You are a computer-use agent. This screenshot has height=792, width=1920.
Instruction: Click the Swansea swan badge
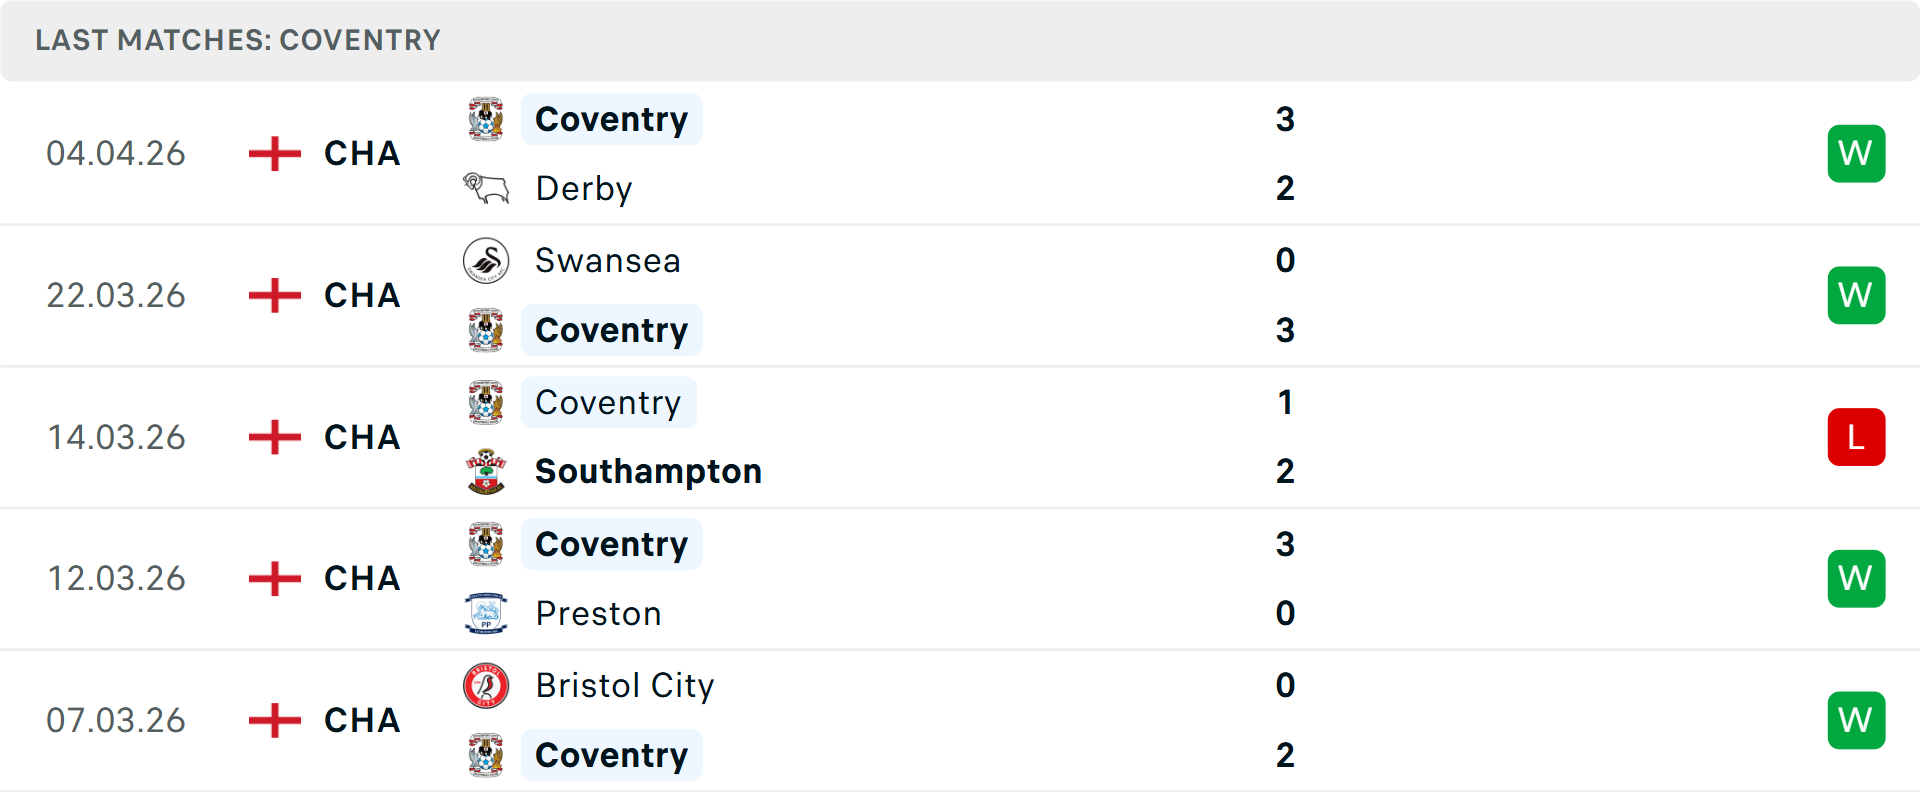click(487, 261)
